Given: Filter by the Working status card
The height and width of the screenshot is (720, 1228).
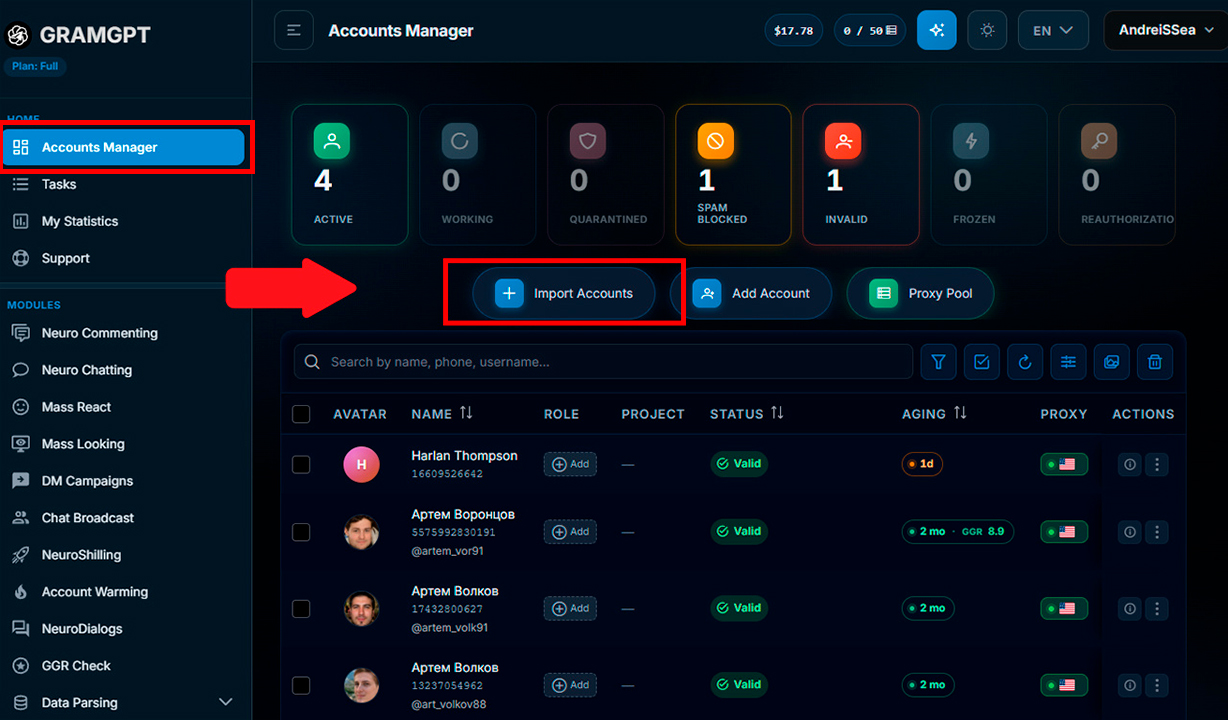Looking at the screenshot, I should [478, 175].
